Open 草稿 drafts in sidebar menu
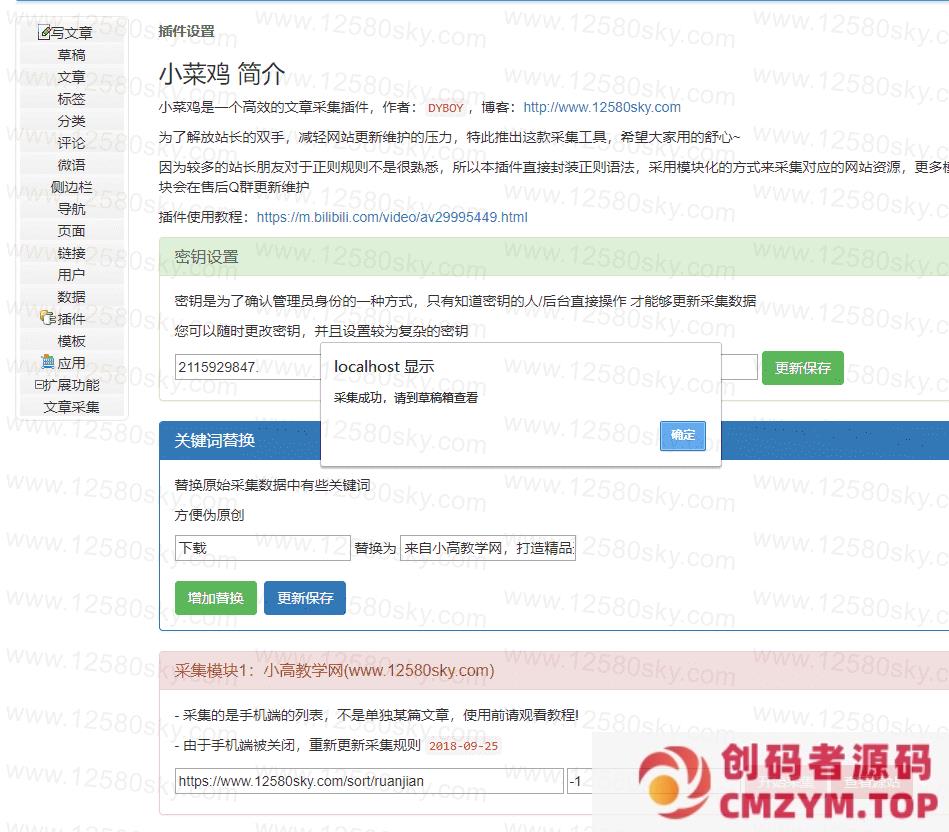This screenshot has width=949, height=832. click(x=71, y=55)
